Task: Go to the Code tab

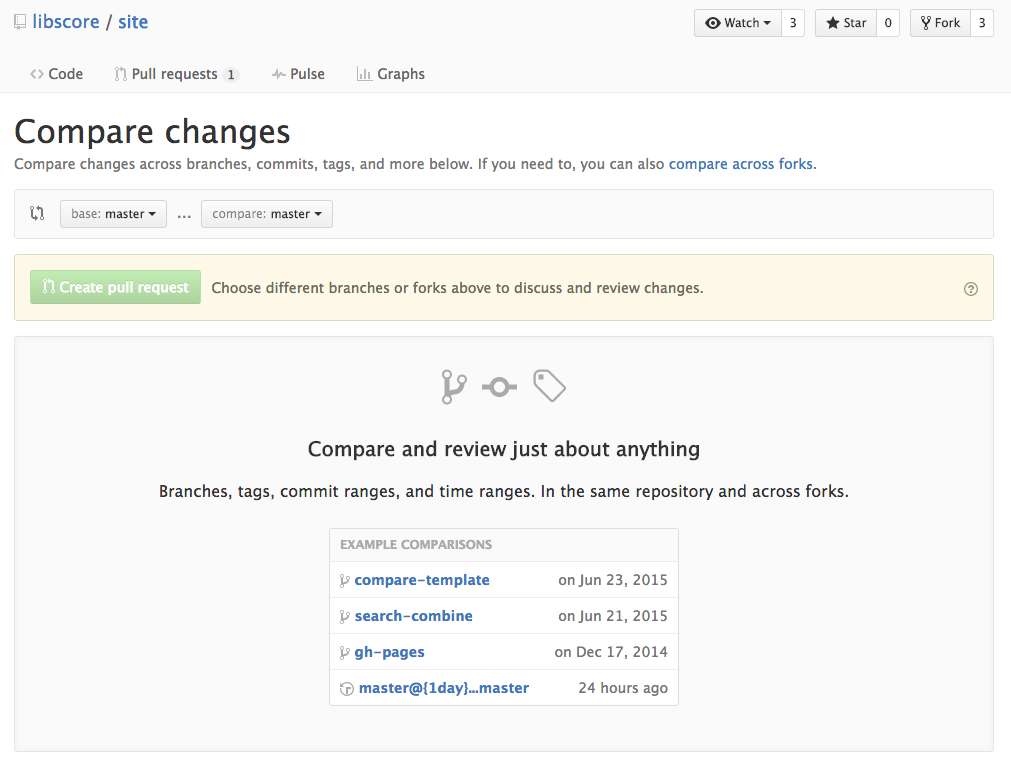Action: [56, 74]
